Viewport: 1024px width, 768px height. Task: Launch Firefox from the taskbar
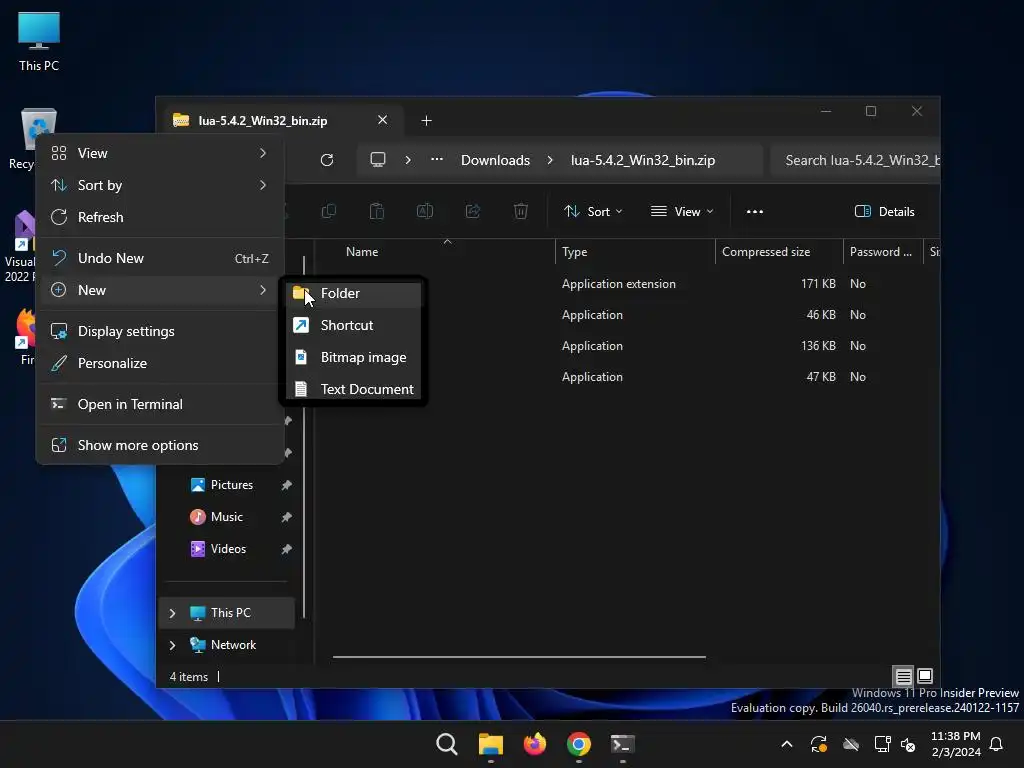(535, 744)
